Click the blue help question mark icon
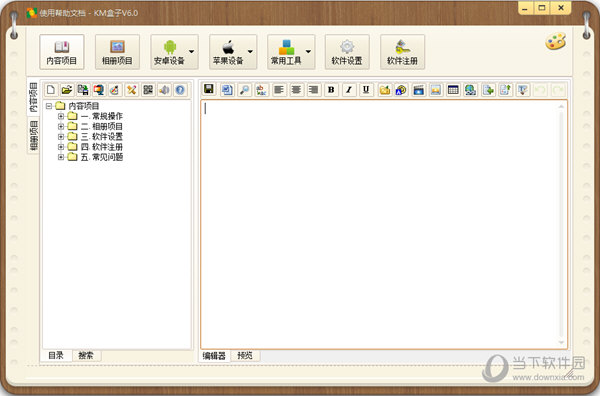The width and height of the screenshot is (600, 396). click(x=180, y=90)
